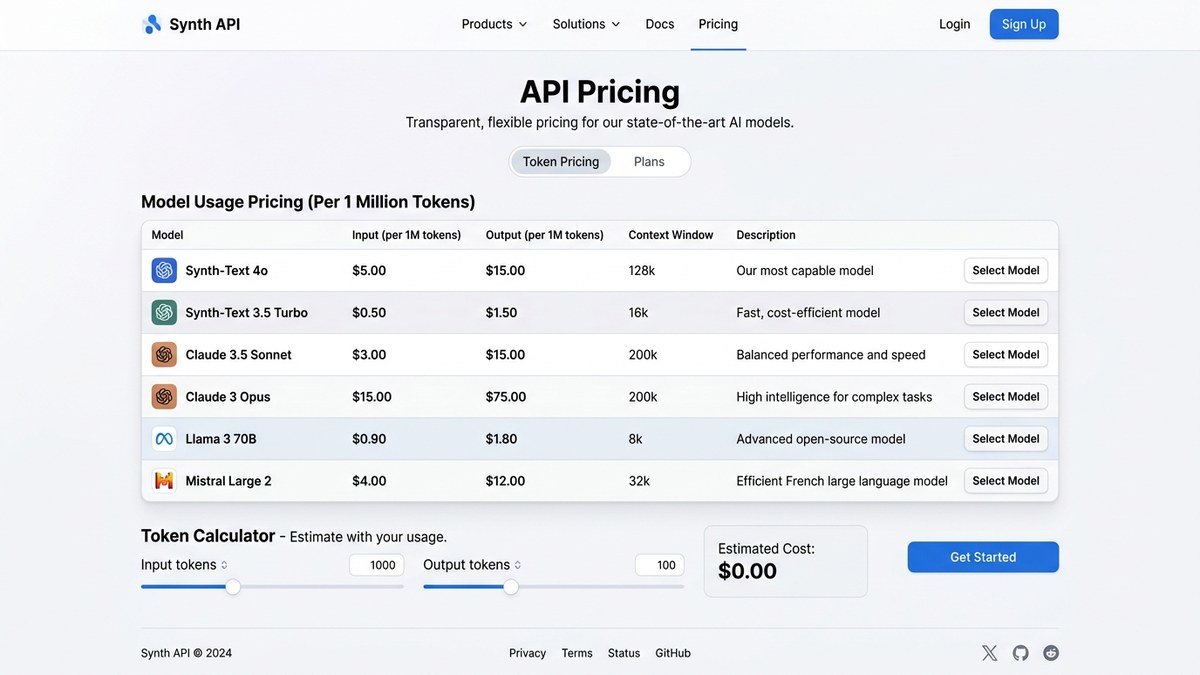Click the 32k context window cell
This screenshot has width=1200, height=675.
coord(639,481)
